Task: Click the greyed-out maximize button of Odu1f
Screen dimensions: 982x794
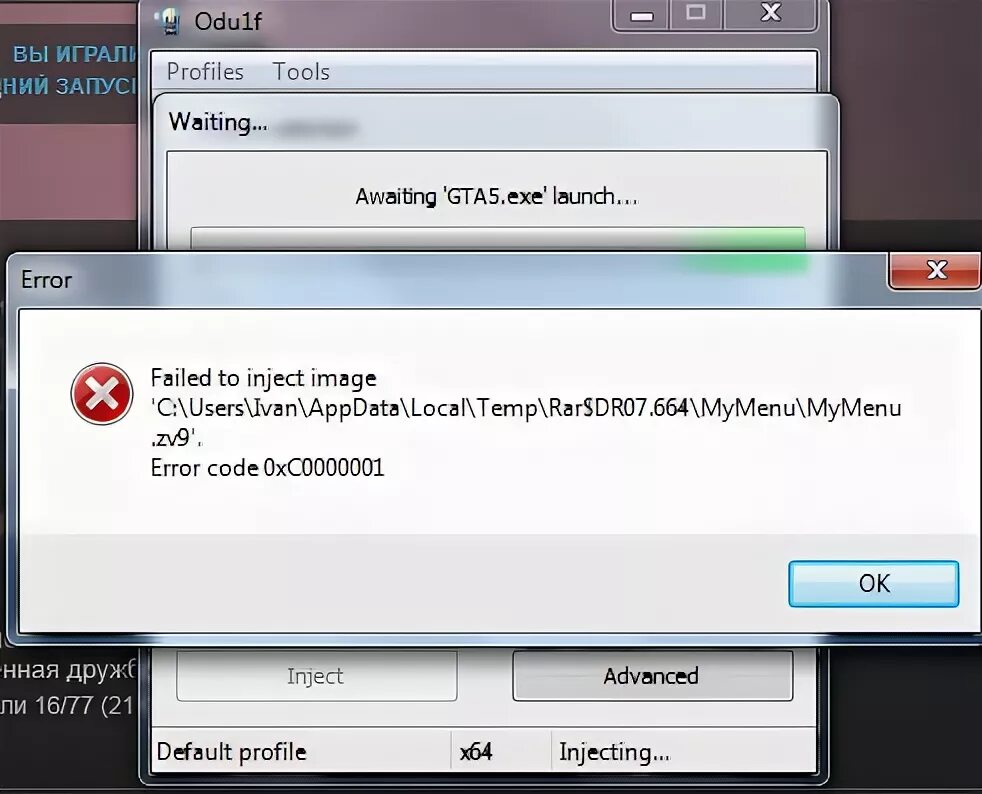Action: pos(696,14)
